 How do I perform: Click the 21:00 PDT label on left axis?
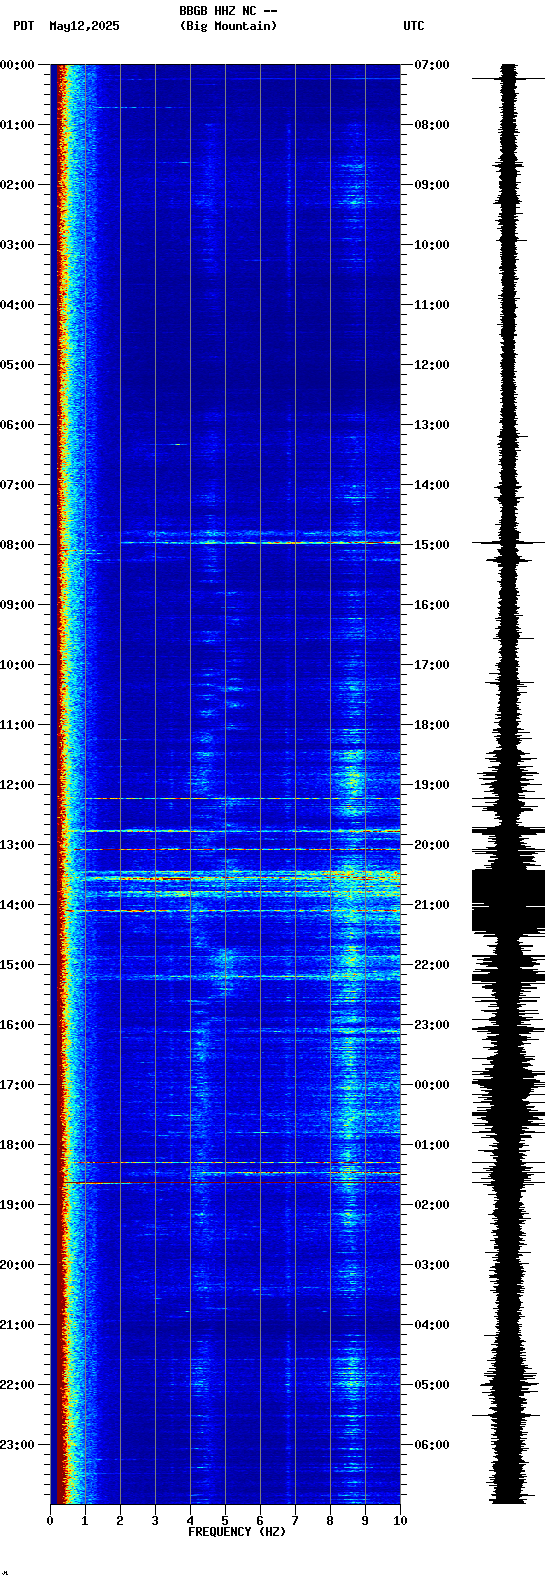point(17,1325)
